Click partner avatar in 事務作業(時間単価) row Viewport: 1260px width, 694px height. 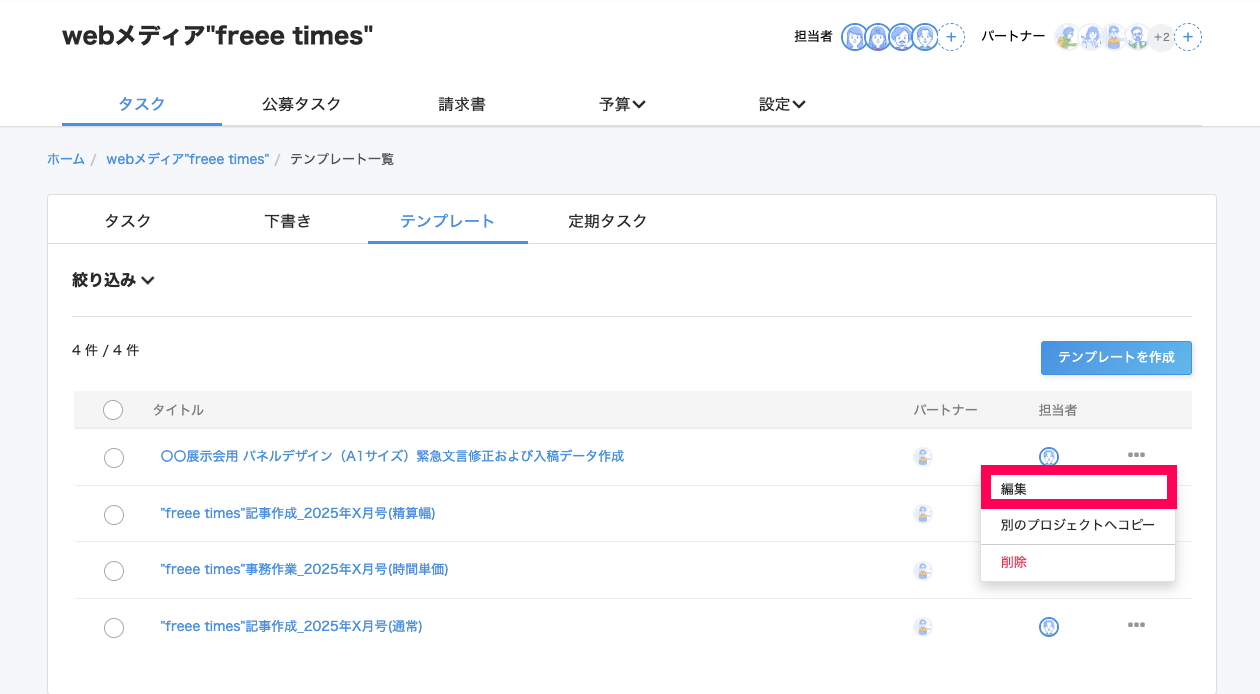(923, 571)
